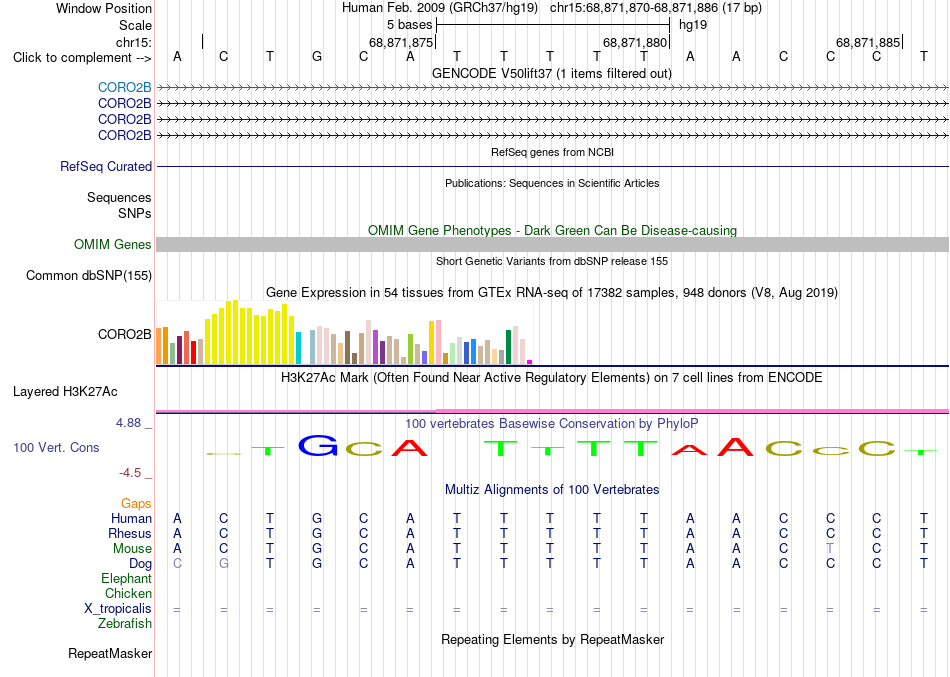The image size is (950, 677).
Task: Click the 68,871,885 ruler coordinate
Action: pyautogui.click(x=868, y=42)
